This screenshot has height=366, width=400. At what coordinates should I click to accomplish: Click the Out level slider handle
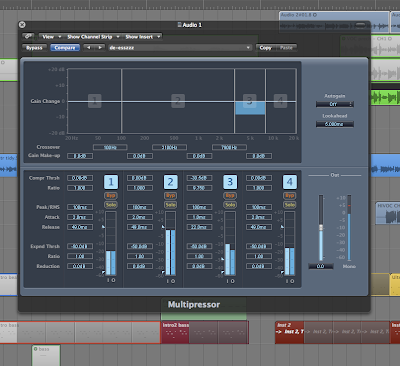tap(321, 228)
